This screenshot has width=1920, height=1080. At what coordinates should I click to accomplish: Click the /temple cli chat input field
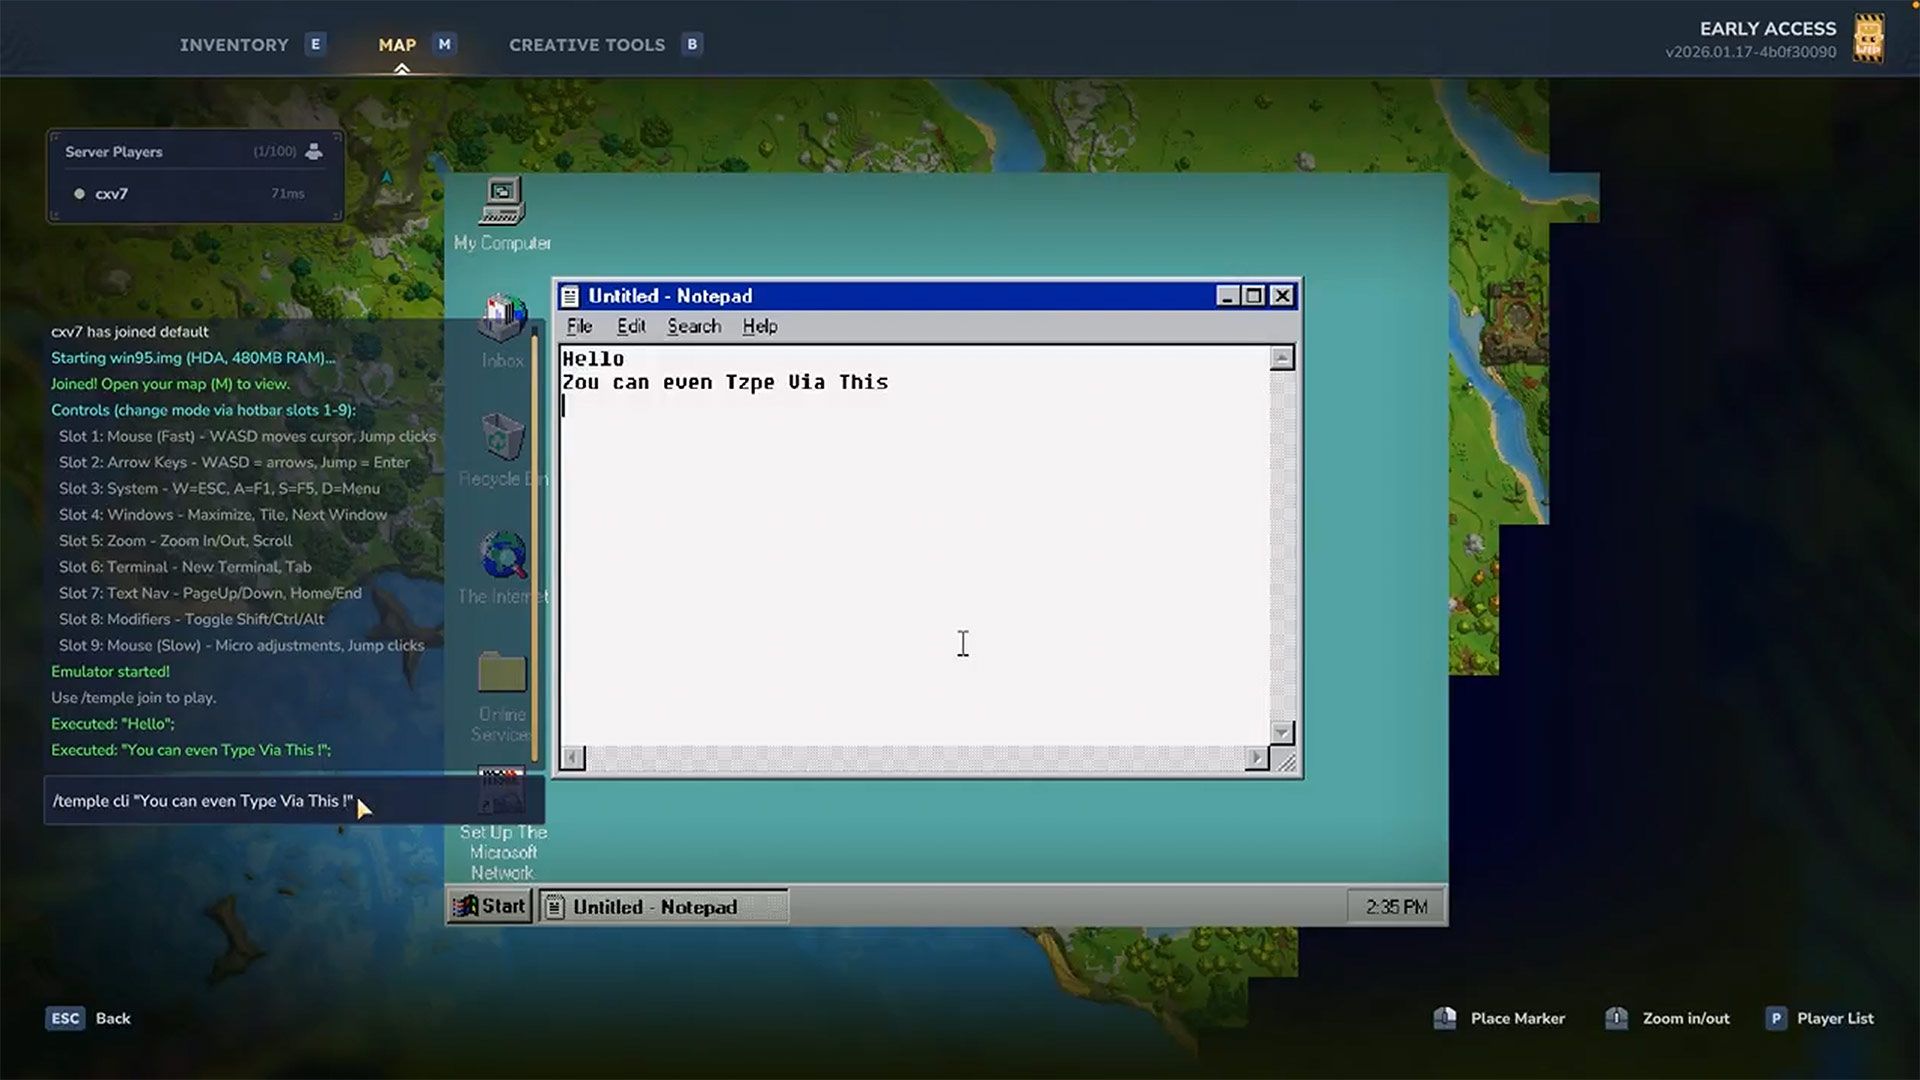200,800
